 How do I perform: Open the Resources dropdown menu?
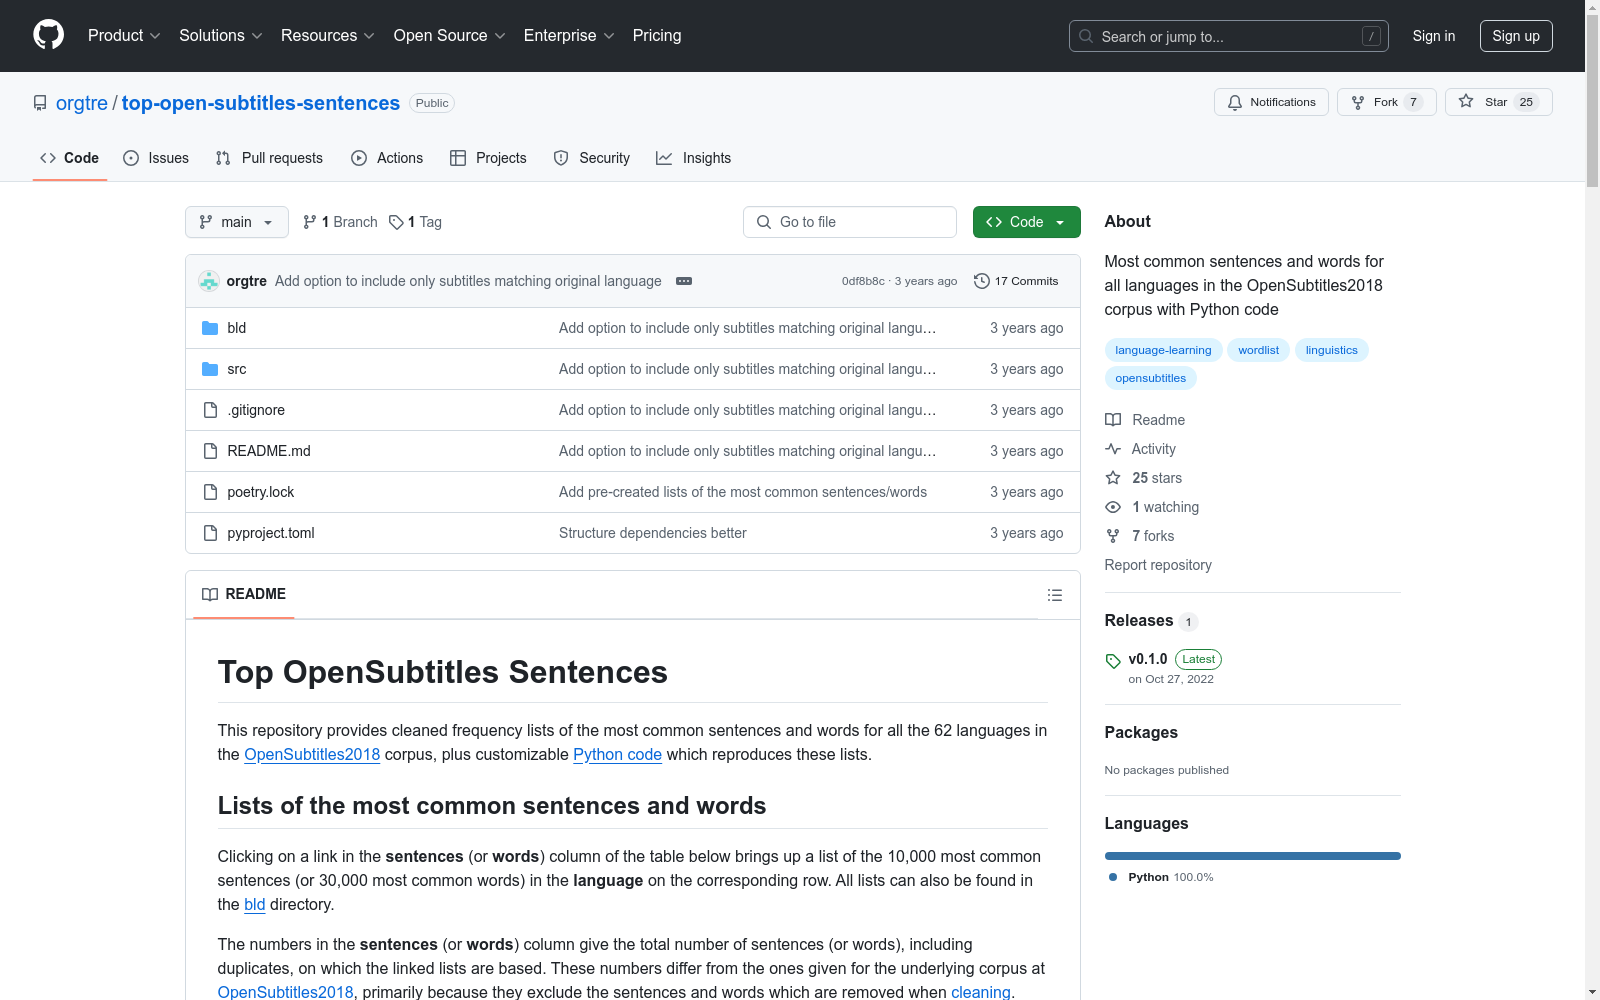[x=328, y=35]
